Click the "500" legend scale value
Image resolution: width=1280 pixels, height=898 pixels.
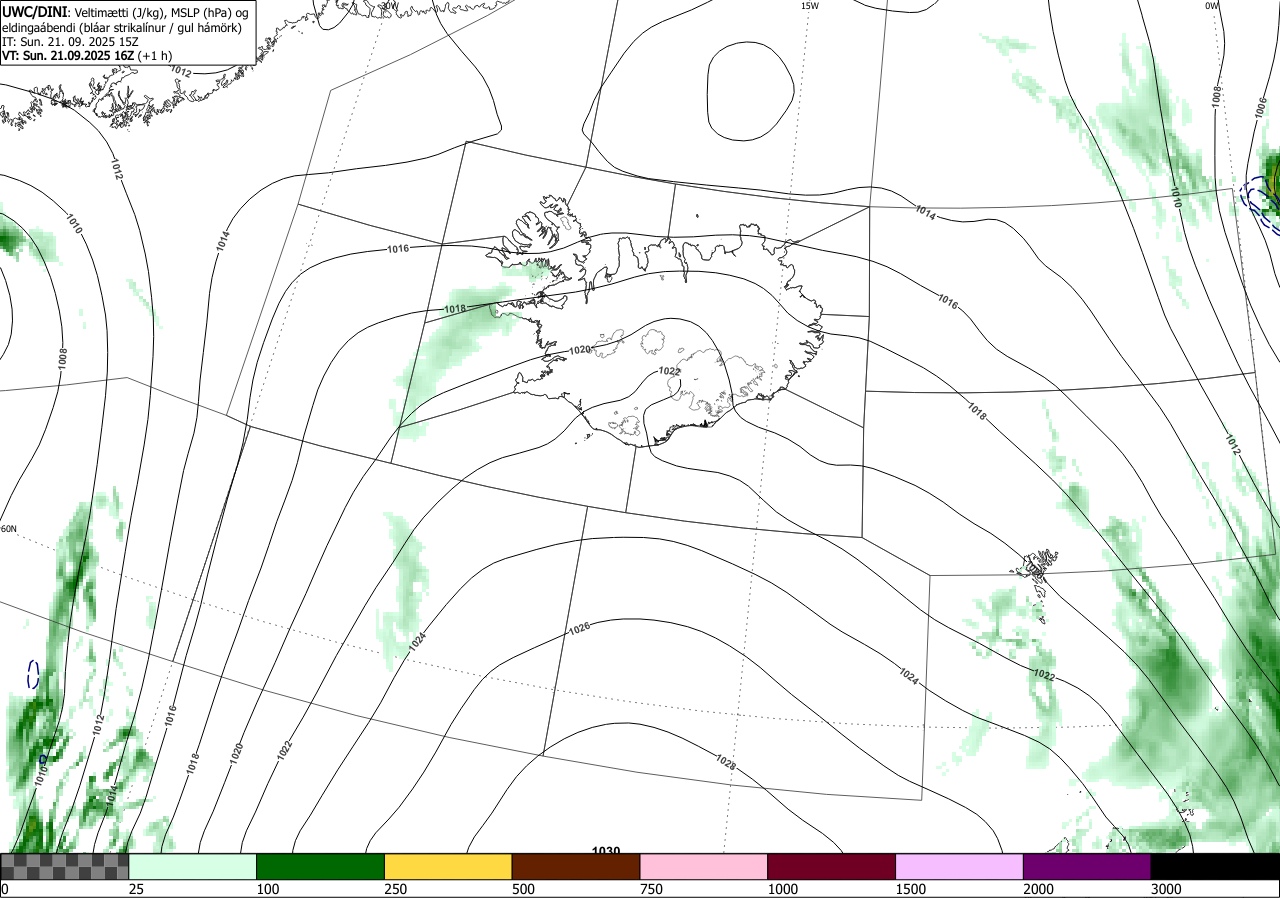pyautogui.click(x=524, y=889)
